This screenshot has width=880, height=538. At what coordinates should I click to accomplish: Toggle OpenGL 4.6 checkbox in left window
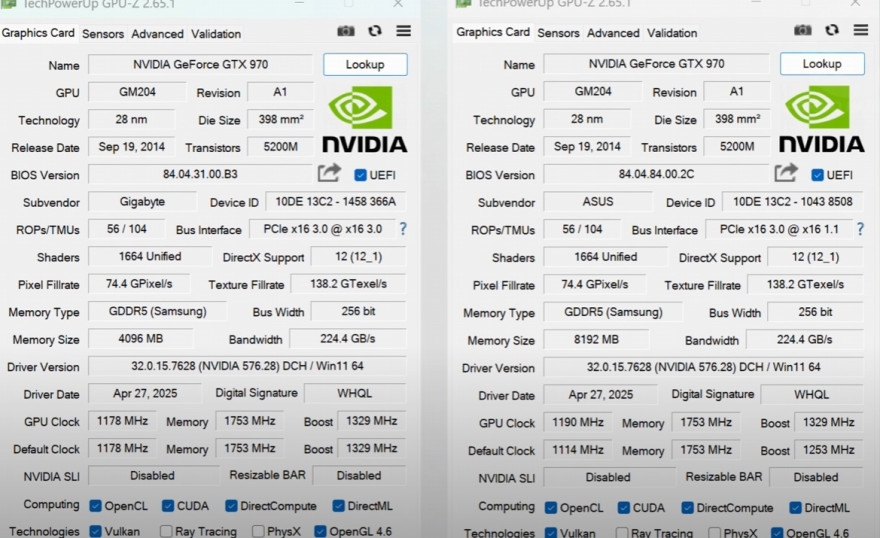coord(320,531)
